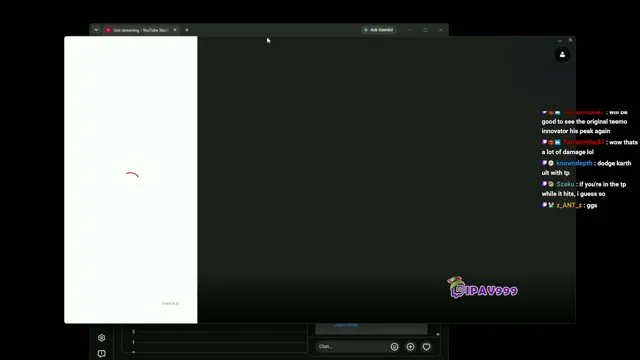Focus the Chat message input field
This screenshot has width=640, height=360.
pyautogui.click(x=353, y=347)
